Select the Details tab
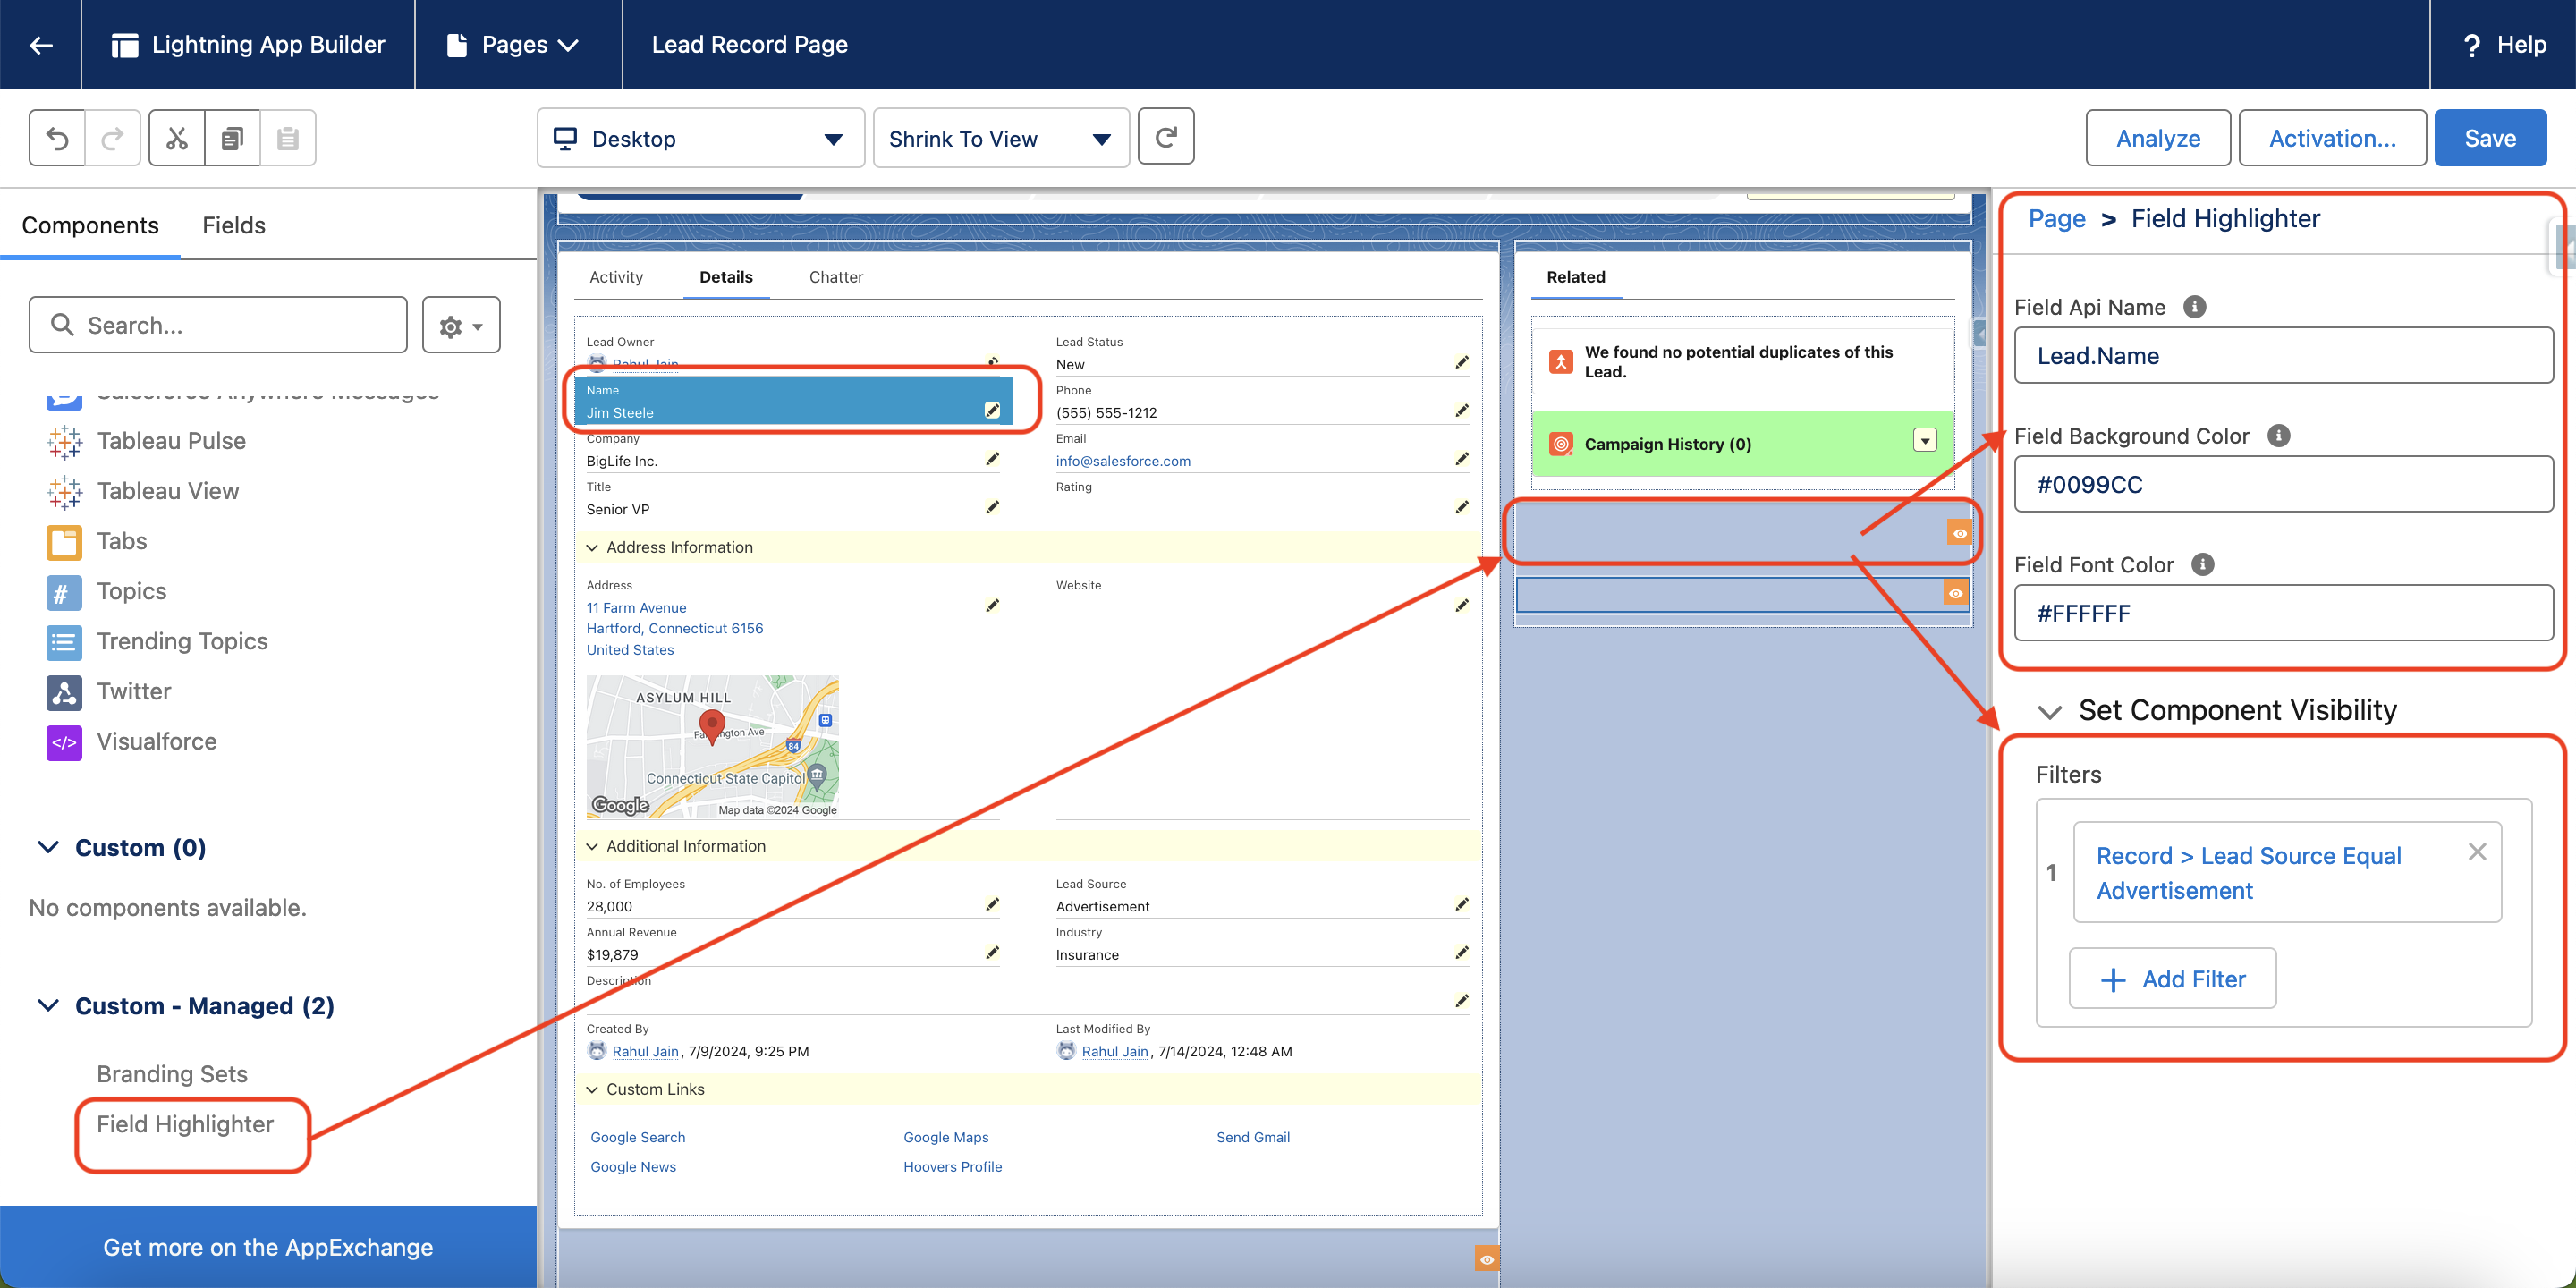This screenshot has width=2576, height=1288. click(726, 277)
